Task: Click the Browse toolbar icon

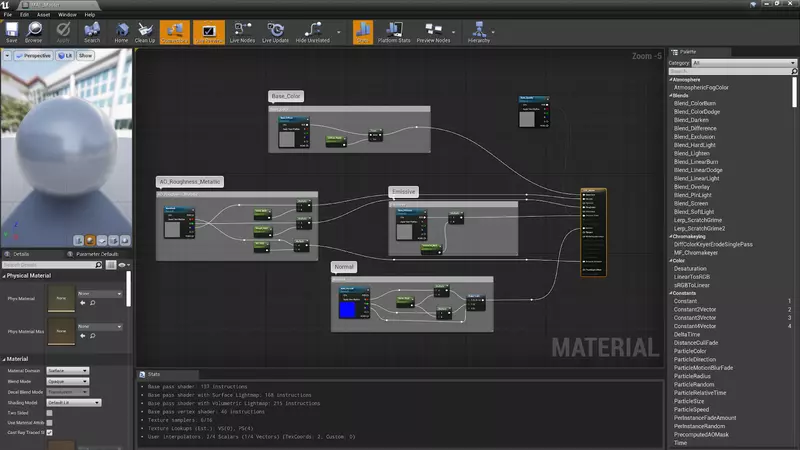Action: 34,32
